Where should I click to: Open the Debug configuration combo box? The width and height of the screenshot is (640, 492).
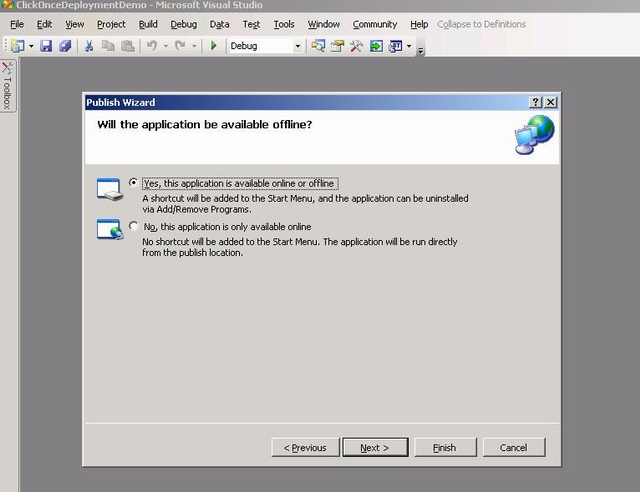(265, 46)
